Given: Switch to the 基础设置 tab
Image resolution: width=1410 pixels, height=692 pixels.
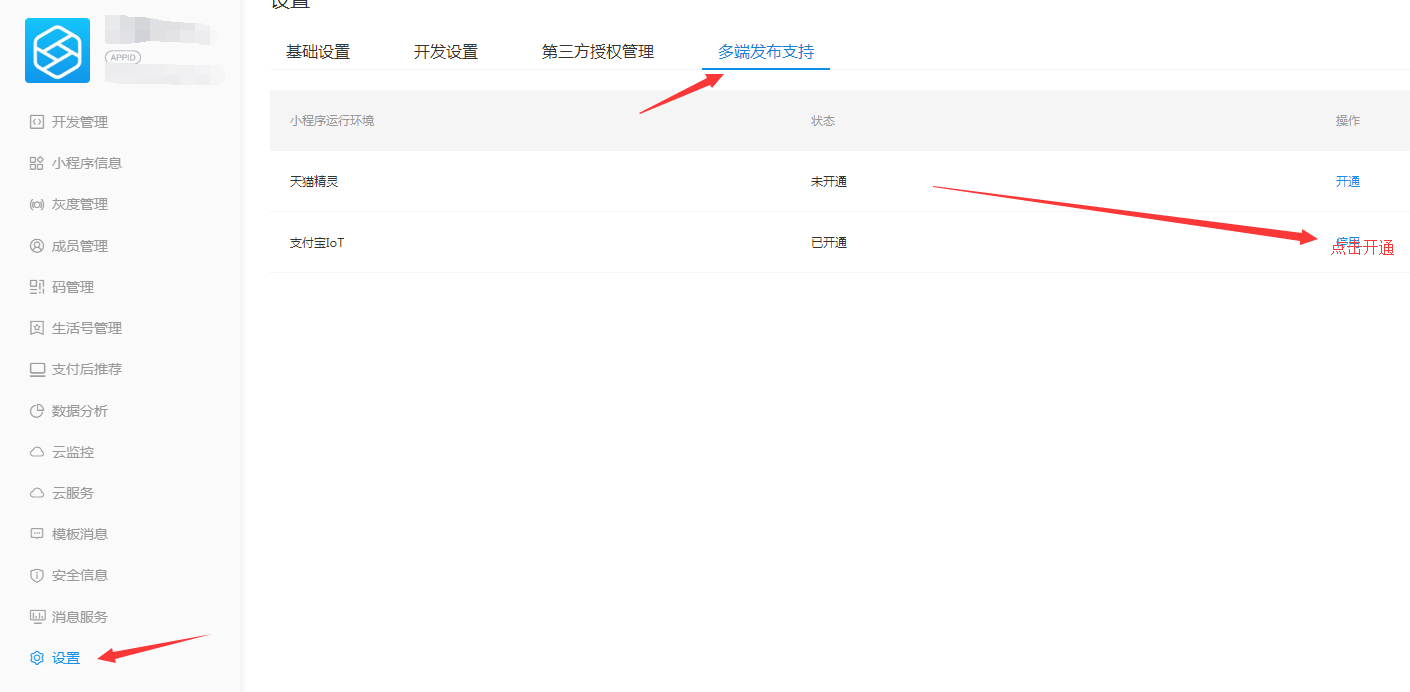Looking at the screenshot, I should [x=318, y=52].
